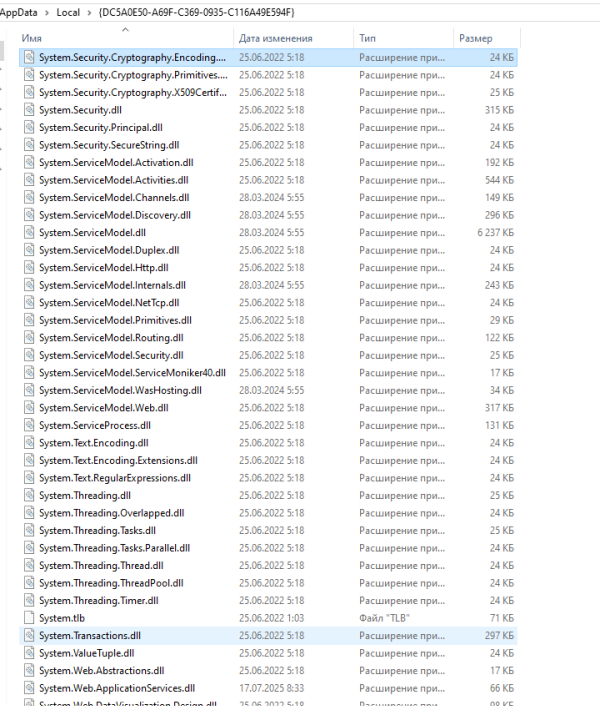
Task: Click the Файл "TLB" type cell
Action: [384, 618]
